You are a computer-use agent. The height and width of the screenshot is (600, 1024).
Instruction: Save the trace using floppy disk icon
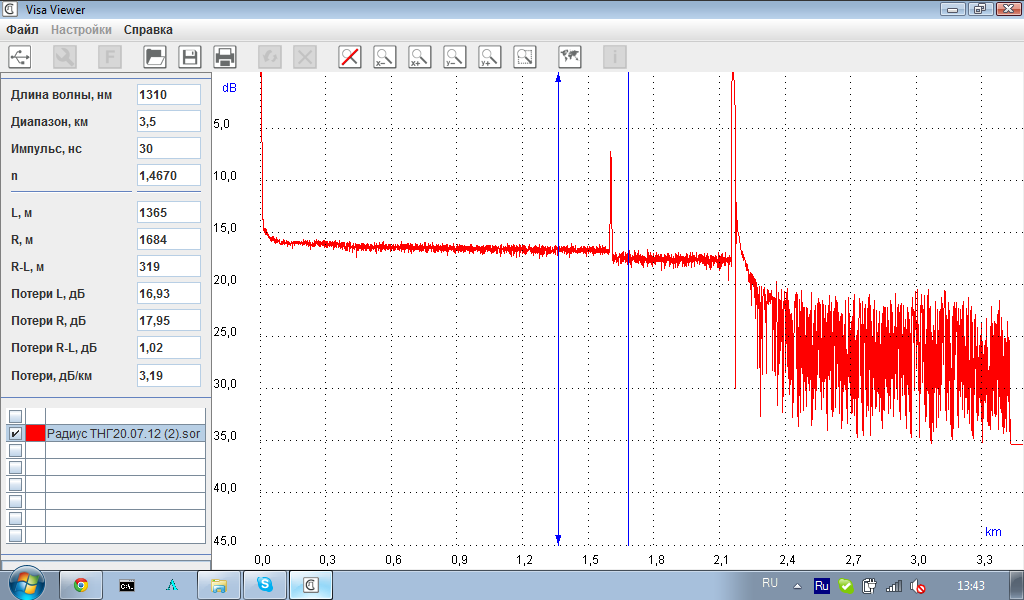(190, 57)
